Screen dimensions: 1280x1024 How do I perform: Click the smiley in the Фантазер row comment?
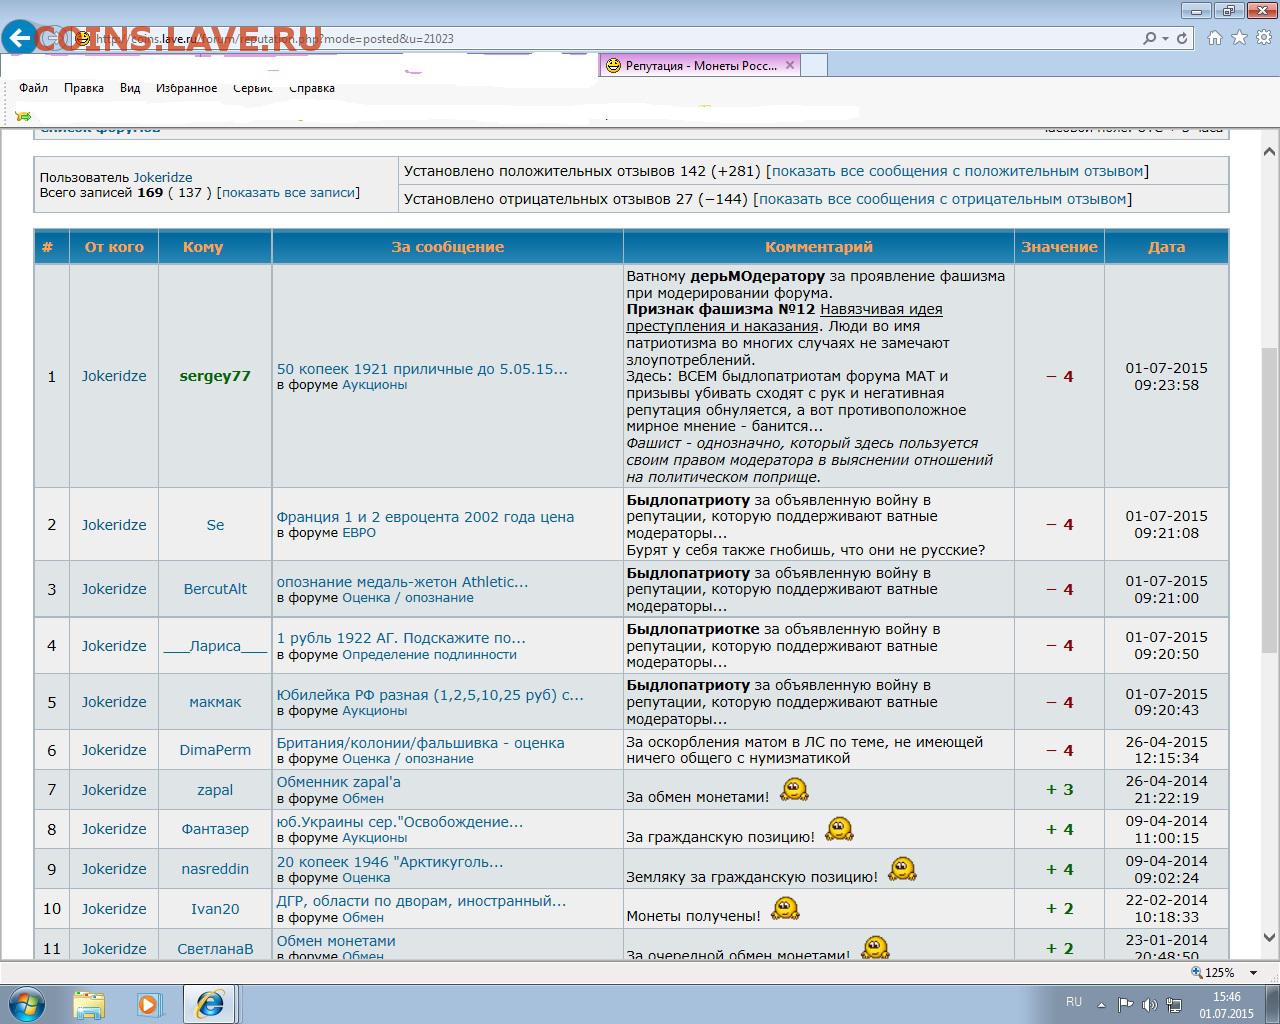click(x=839, y=829)
